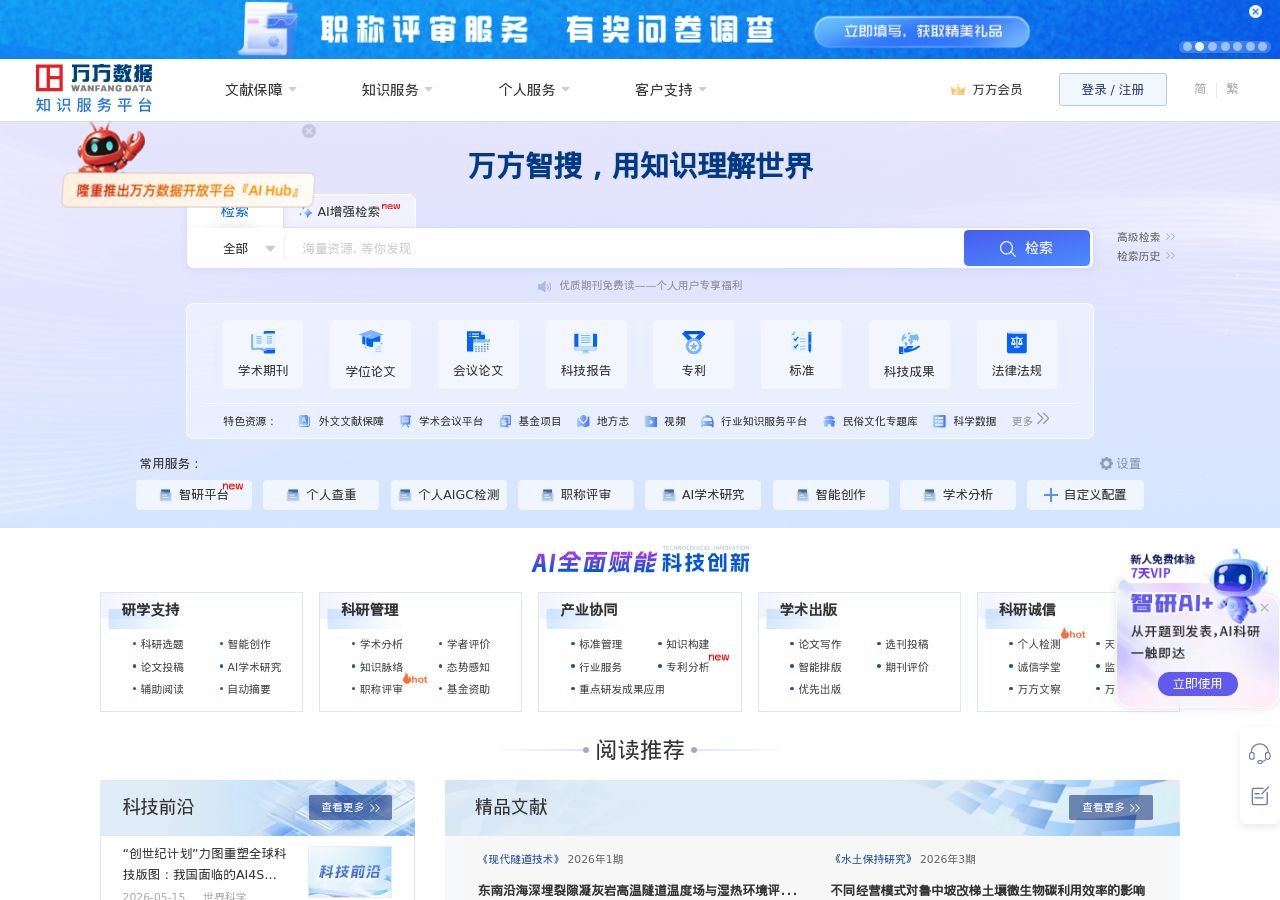The height and width of the screenshot is (900, 1280).
Task: Open 个人AIGC检测 service
Action: [x=448, y=495]
